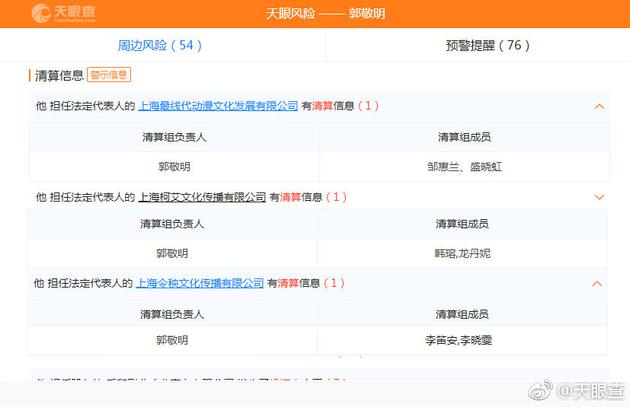This screenshot has height=407, width=630.
Task: Open 上海最世代动漫文化发展有限公司 company link
Action: pyautogui.click(x=218, y=106)
